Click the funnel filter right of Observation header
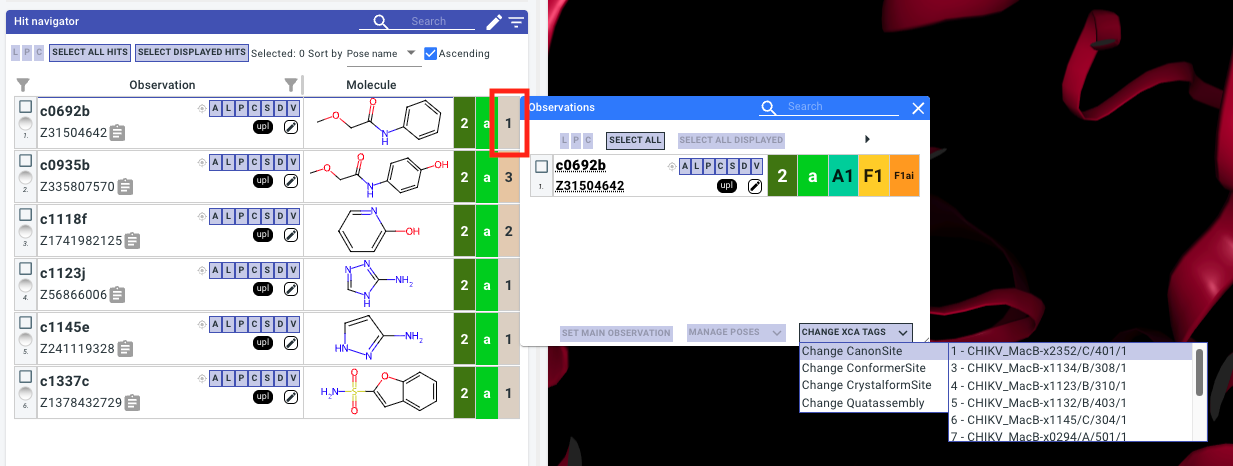The image size is (1233, 466). coord(291,85)
